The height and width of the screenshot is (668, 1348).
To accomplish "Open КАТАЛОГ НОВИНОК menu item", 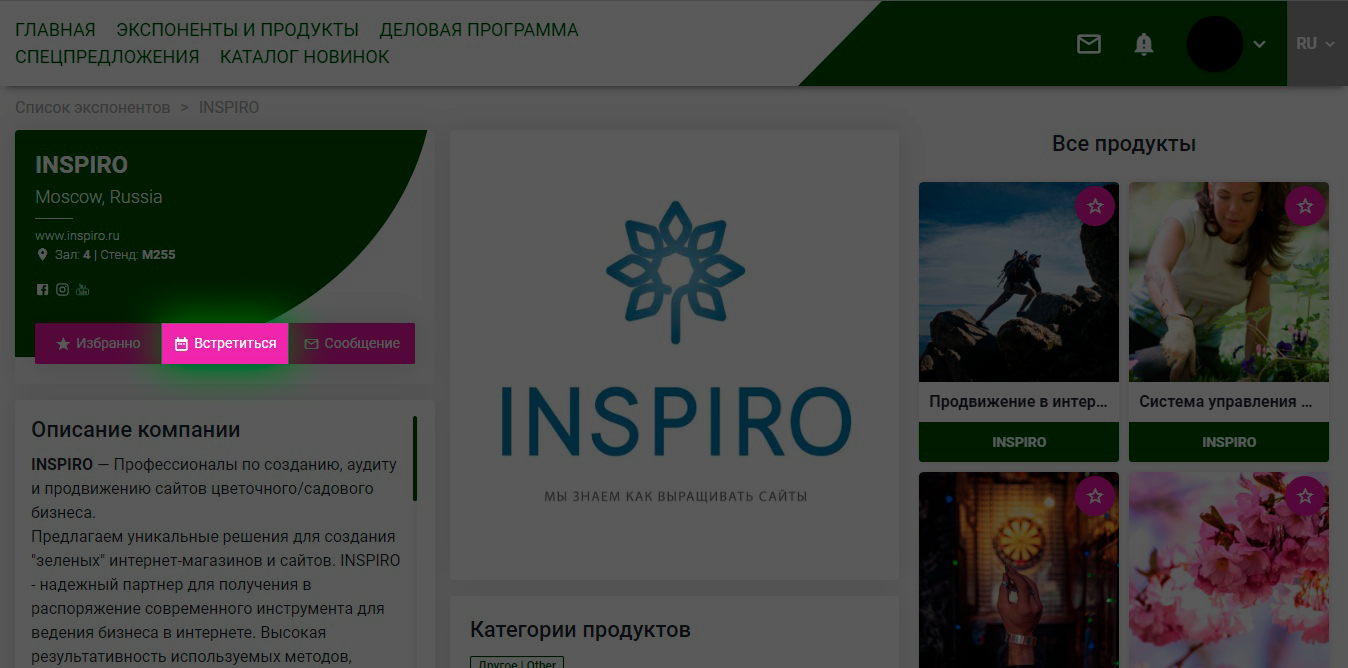I will point(305,57).
